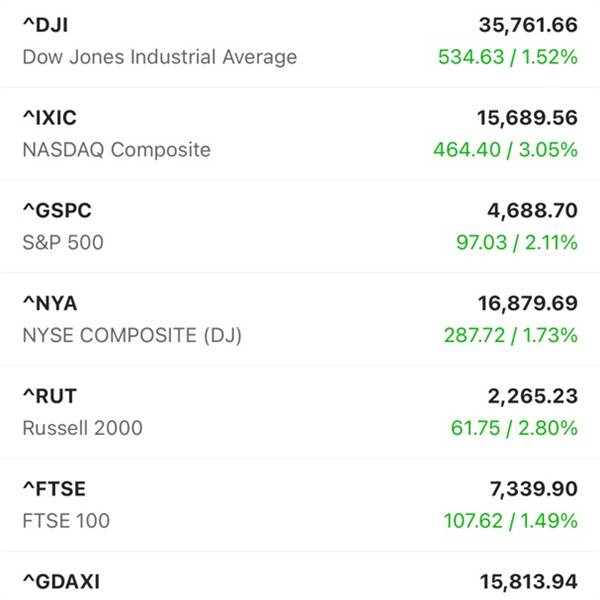Tap the 287.72 / 1.73% change value
This screenshot has height=600, width=600.
pyautogui.click(x=510, y=336)
